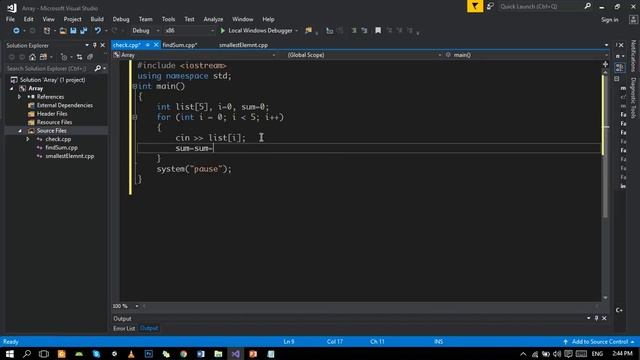Open the Debug configuration dropdown
The height and width of the screenshot is (360, 640).
145,31
